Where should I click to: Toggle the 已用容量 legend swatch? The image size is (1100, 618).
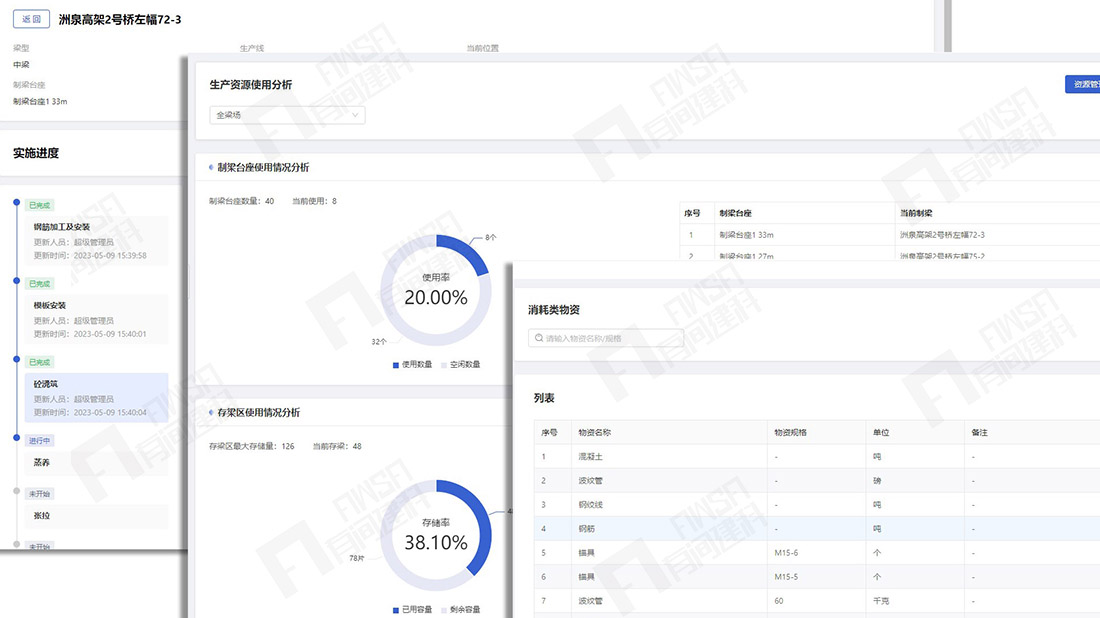[396, 610]
